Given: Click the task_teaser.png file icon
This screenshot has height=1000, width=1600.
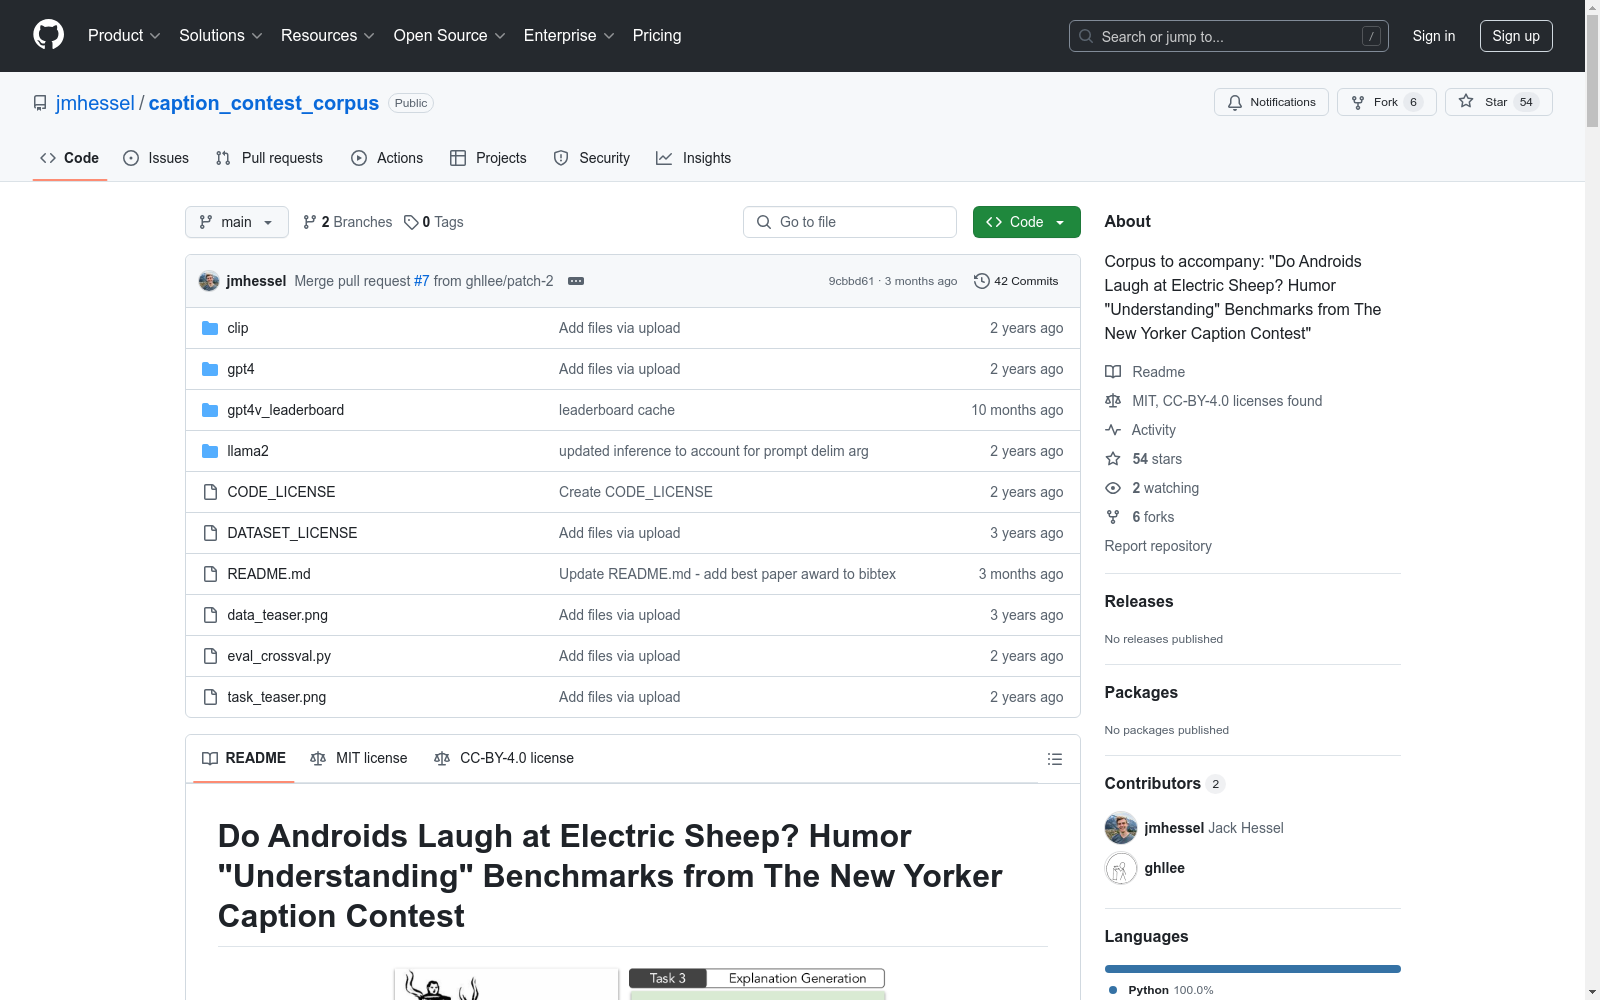Looking at the screenshot, I should (x=210, y=697).
